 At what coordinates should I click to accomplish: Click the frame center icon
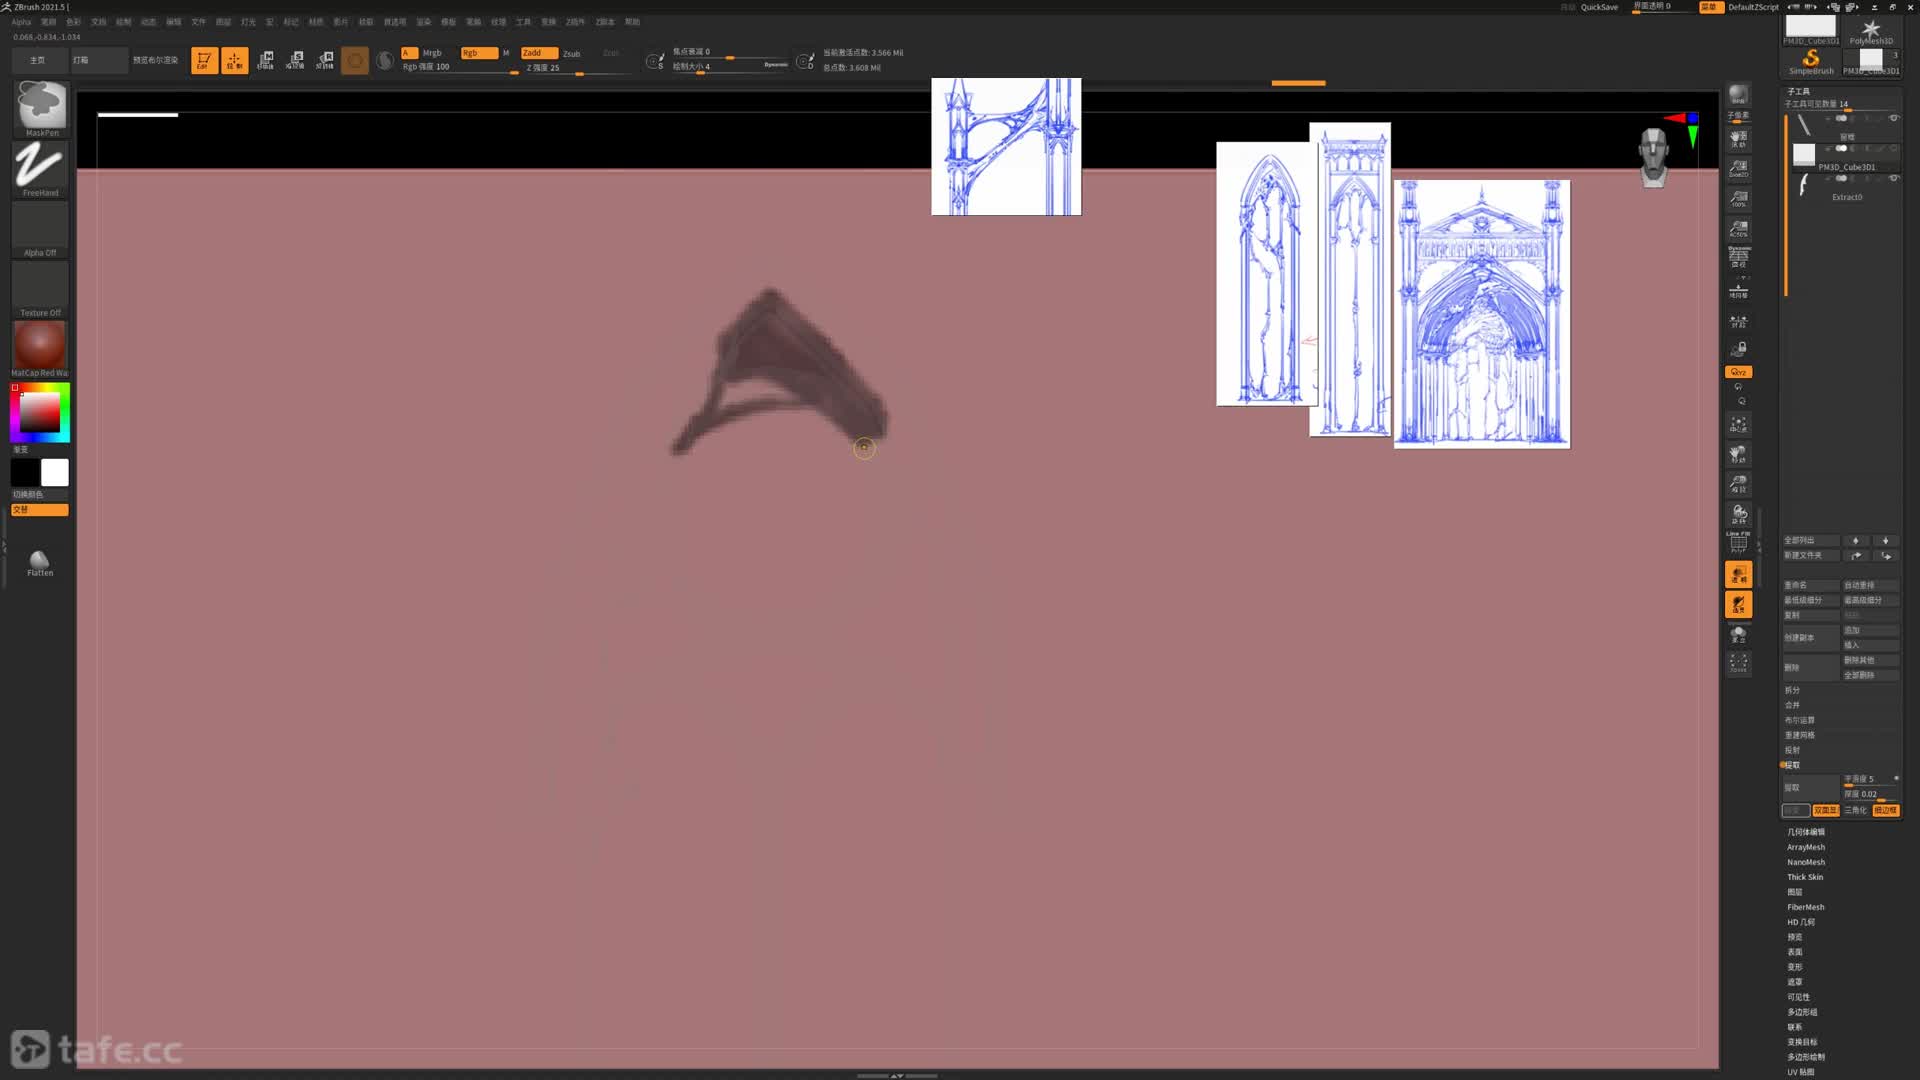1739,424
